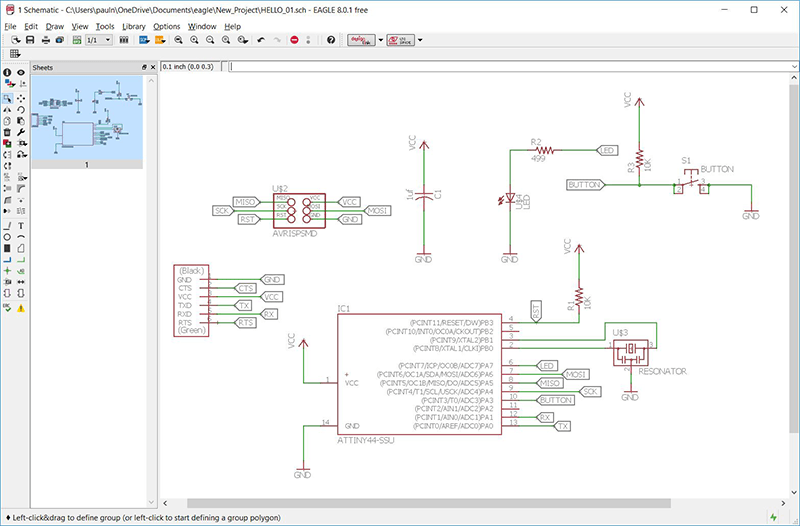Viewport: 800px width, 526px height.
Task: Expand the PCB Service dropdown arrow
Action: [419, 40]
